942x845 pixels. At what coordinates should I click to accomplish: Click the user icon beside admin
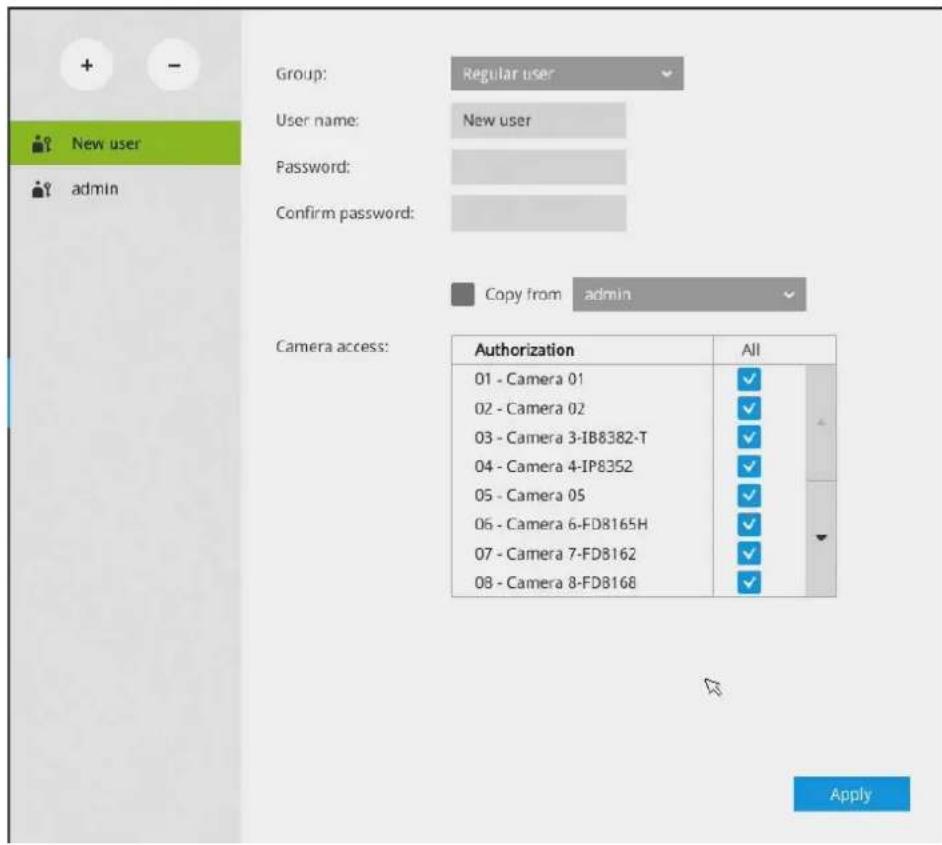(x=41, y=189)
